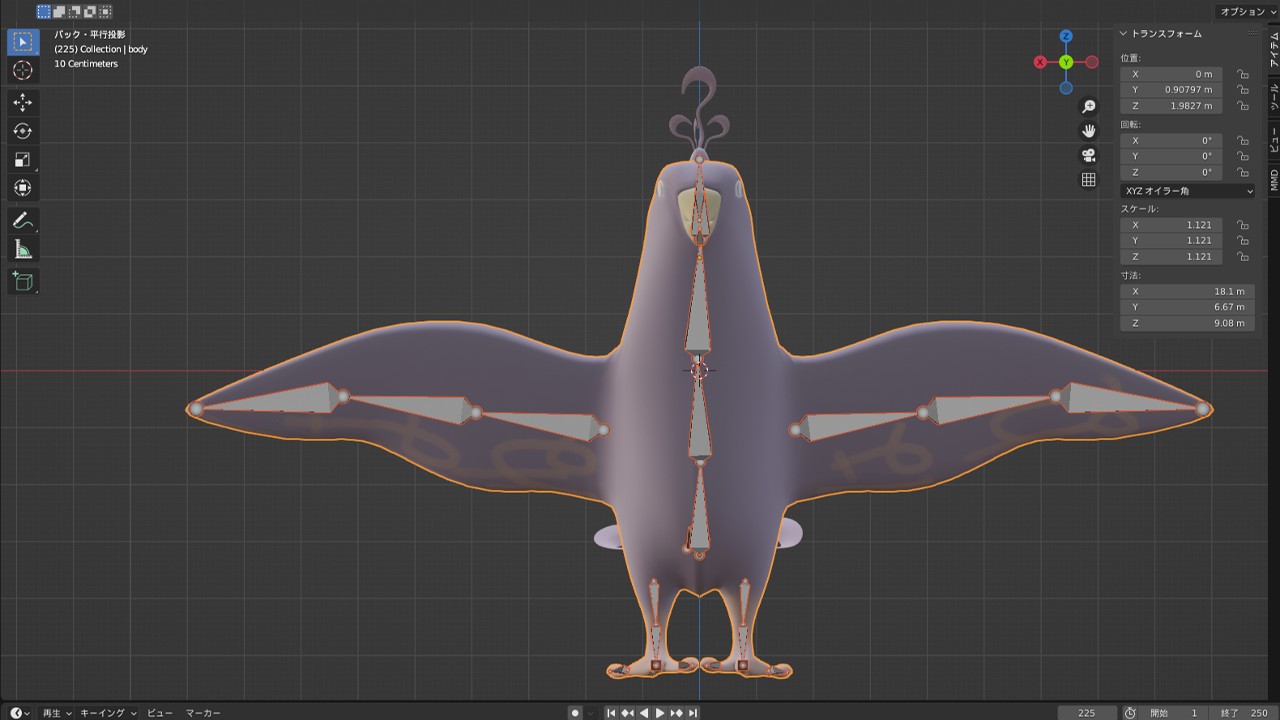Click the red X axis gizmo ball

(x=1040, y=62)
